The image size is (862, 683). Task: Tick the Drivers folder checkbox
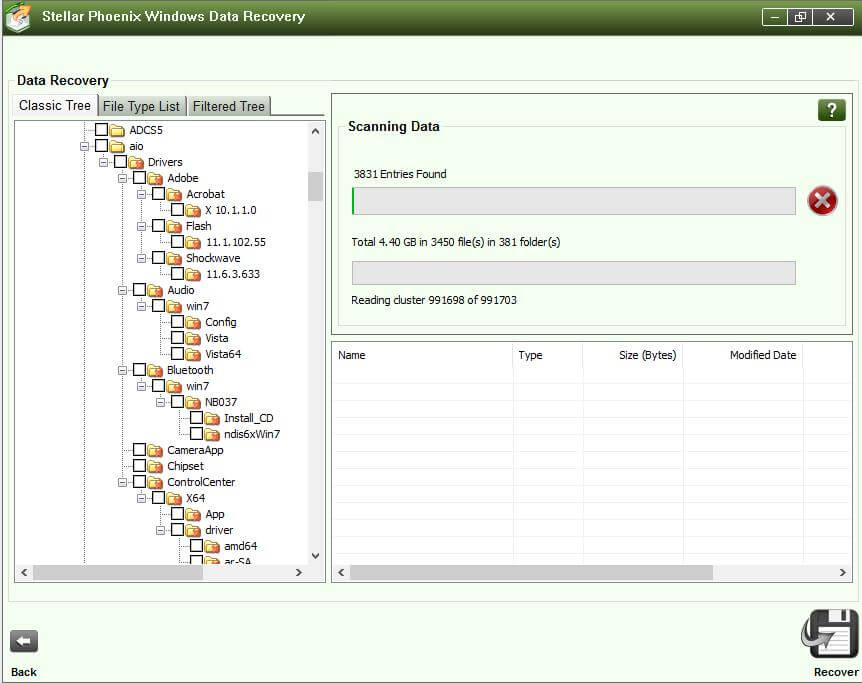pyautogui.click(x=120, y=162)
